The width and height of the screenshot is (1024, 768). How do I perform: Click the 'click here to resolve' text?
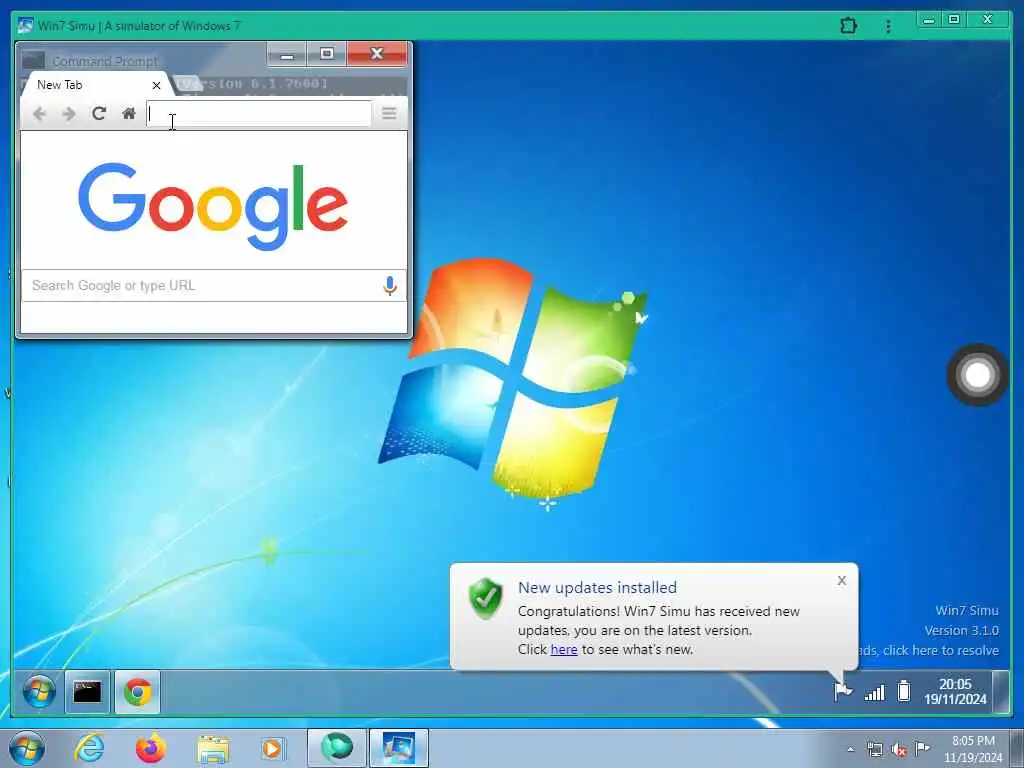(x=940, y=650)
